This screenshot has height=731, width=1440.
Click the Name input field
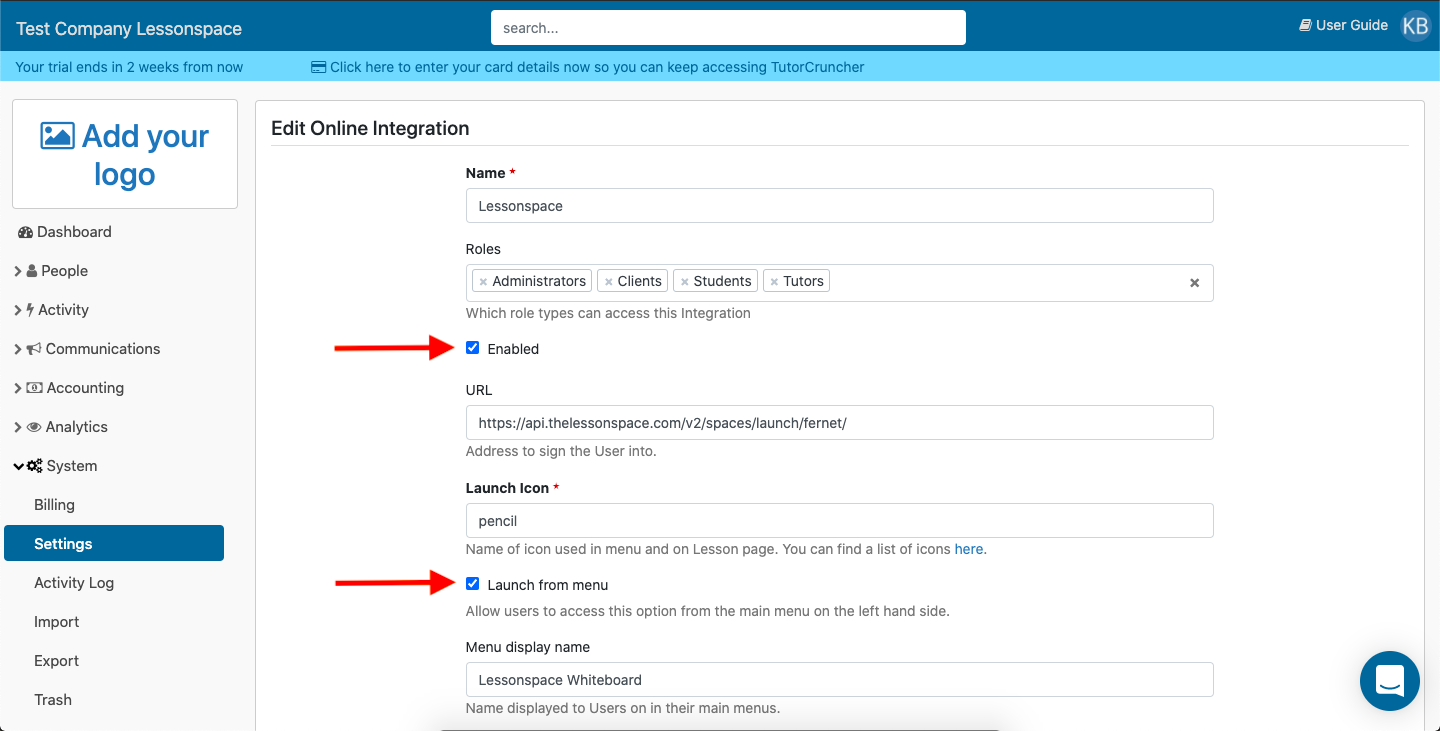click(839, 206)
